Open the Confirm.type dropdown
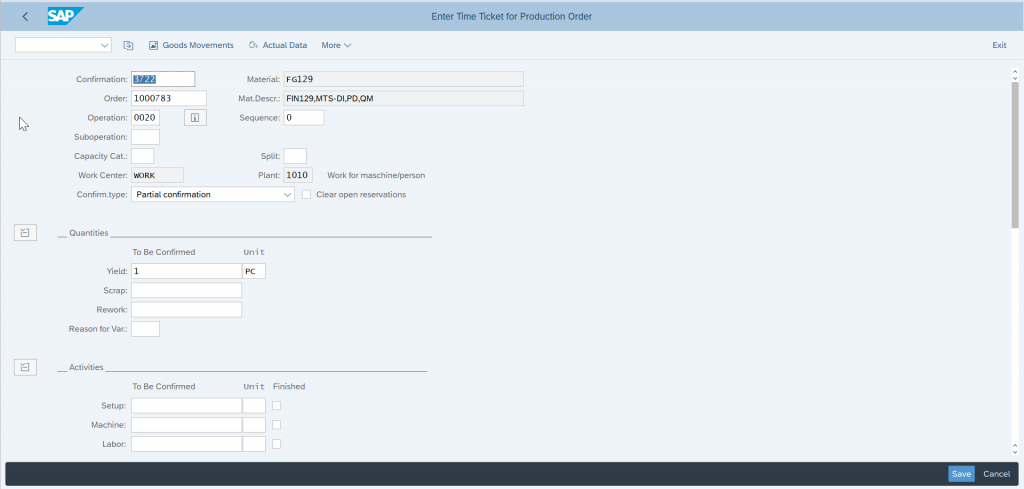 tap(288, 195)
